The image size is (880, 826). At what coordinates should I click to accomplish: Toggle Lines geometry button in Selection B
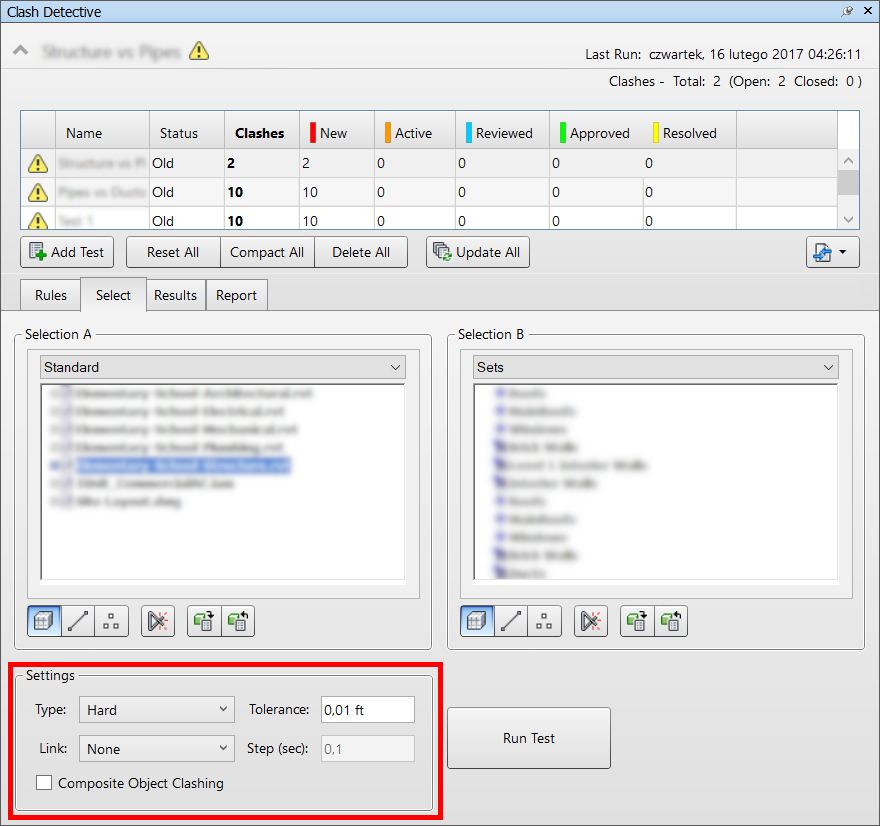click(511, 621)
